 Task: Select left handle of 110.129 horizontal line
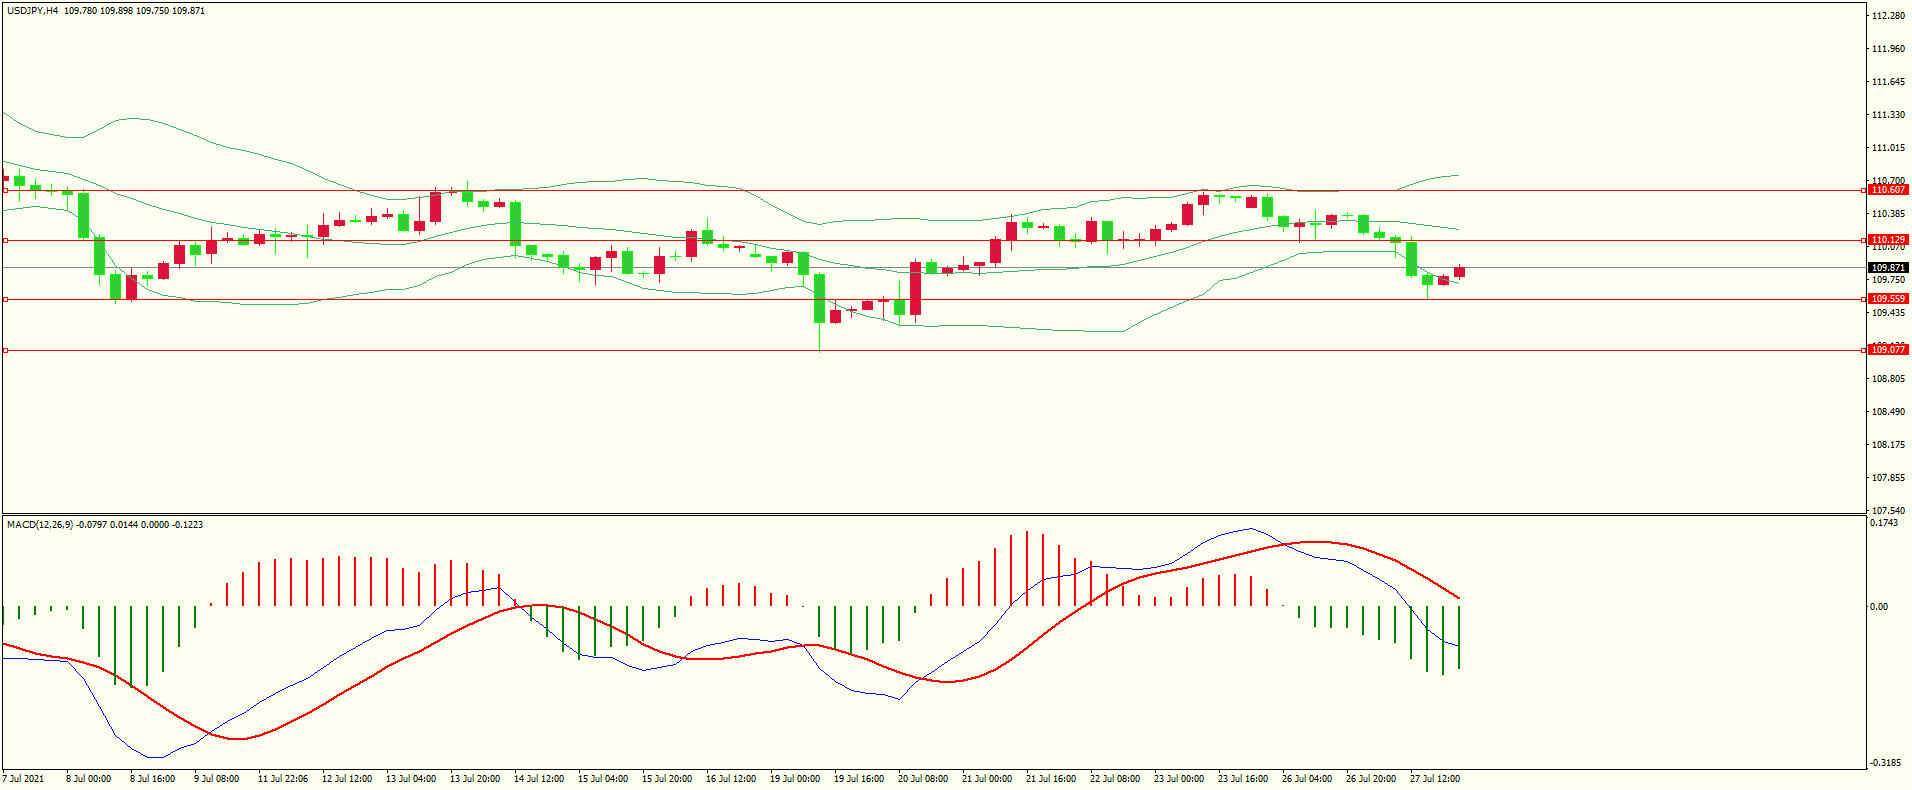[5, 240]
